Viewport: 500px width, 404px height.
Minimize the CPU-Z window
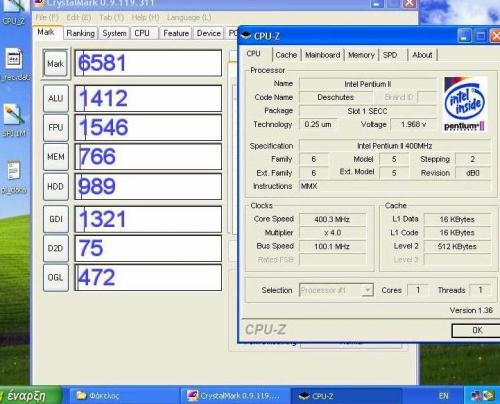click(464, 36)
